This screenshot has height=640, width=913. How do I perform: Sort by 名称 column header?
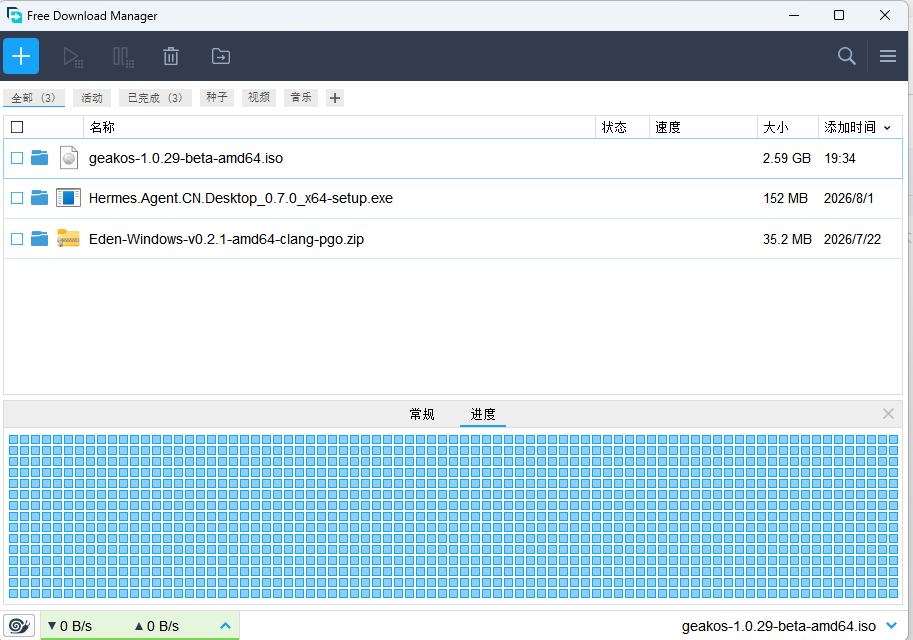[x=339, y=127]
